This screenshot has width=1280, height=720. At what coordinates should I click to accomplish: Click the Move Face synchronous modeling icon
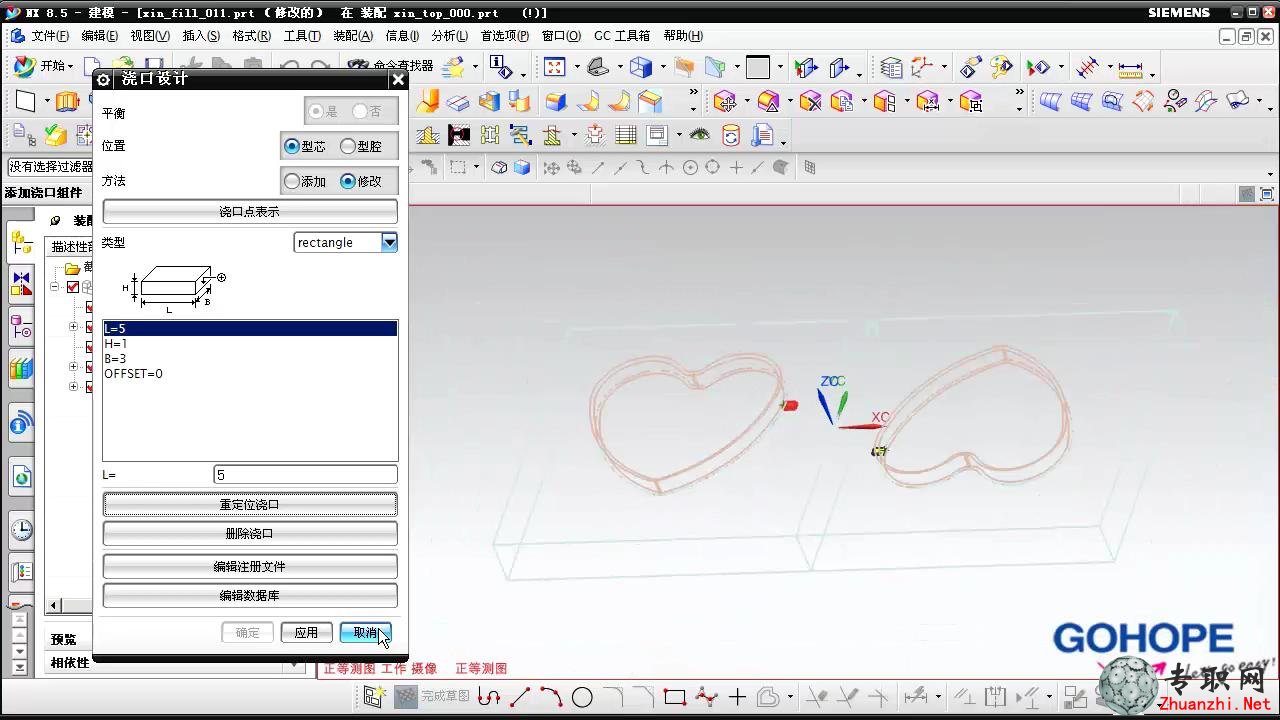[725, 101]
